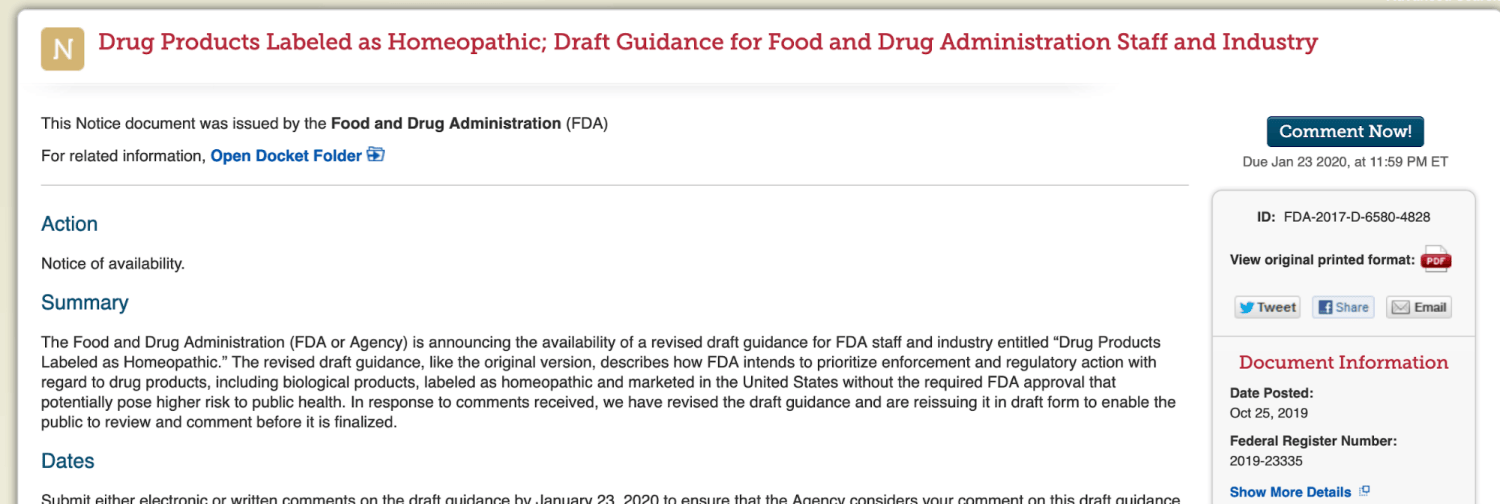Click the Document Information panel heading
1500x504 pixels.
coord(1343,362)
